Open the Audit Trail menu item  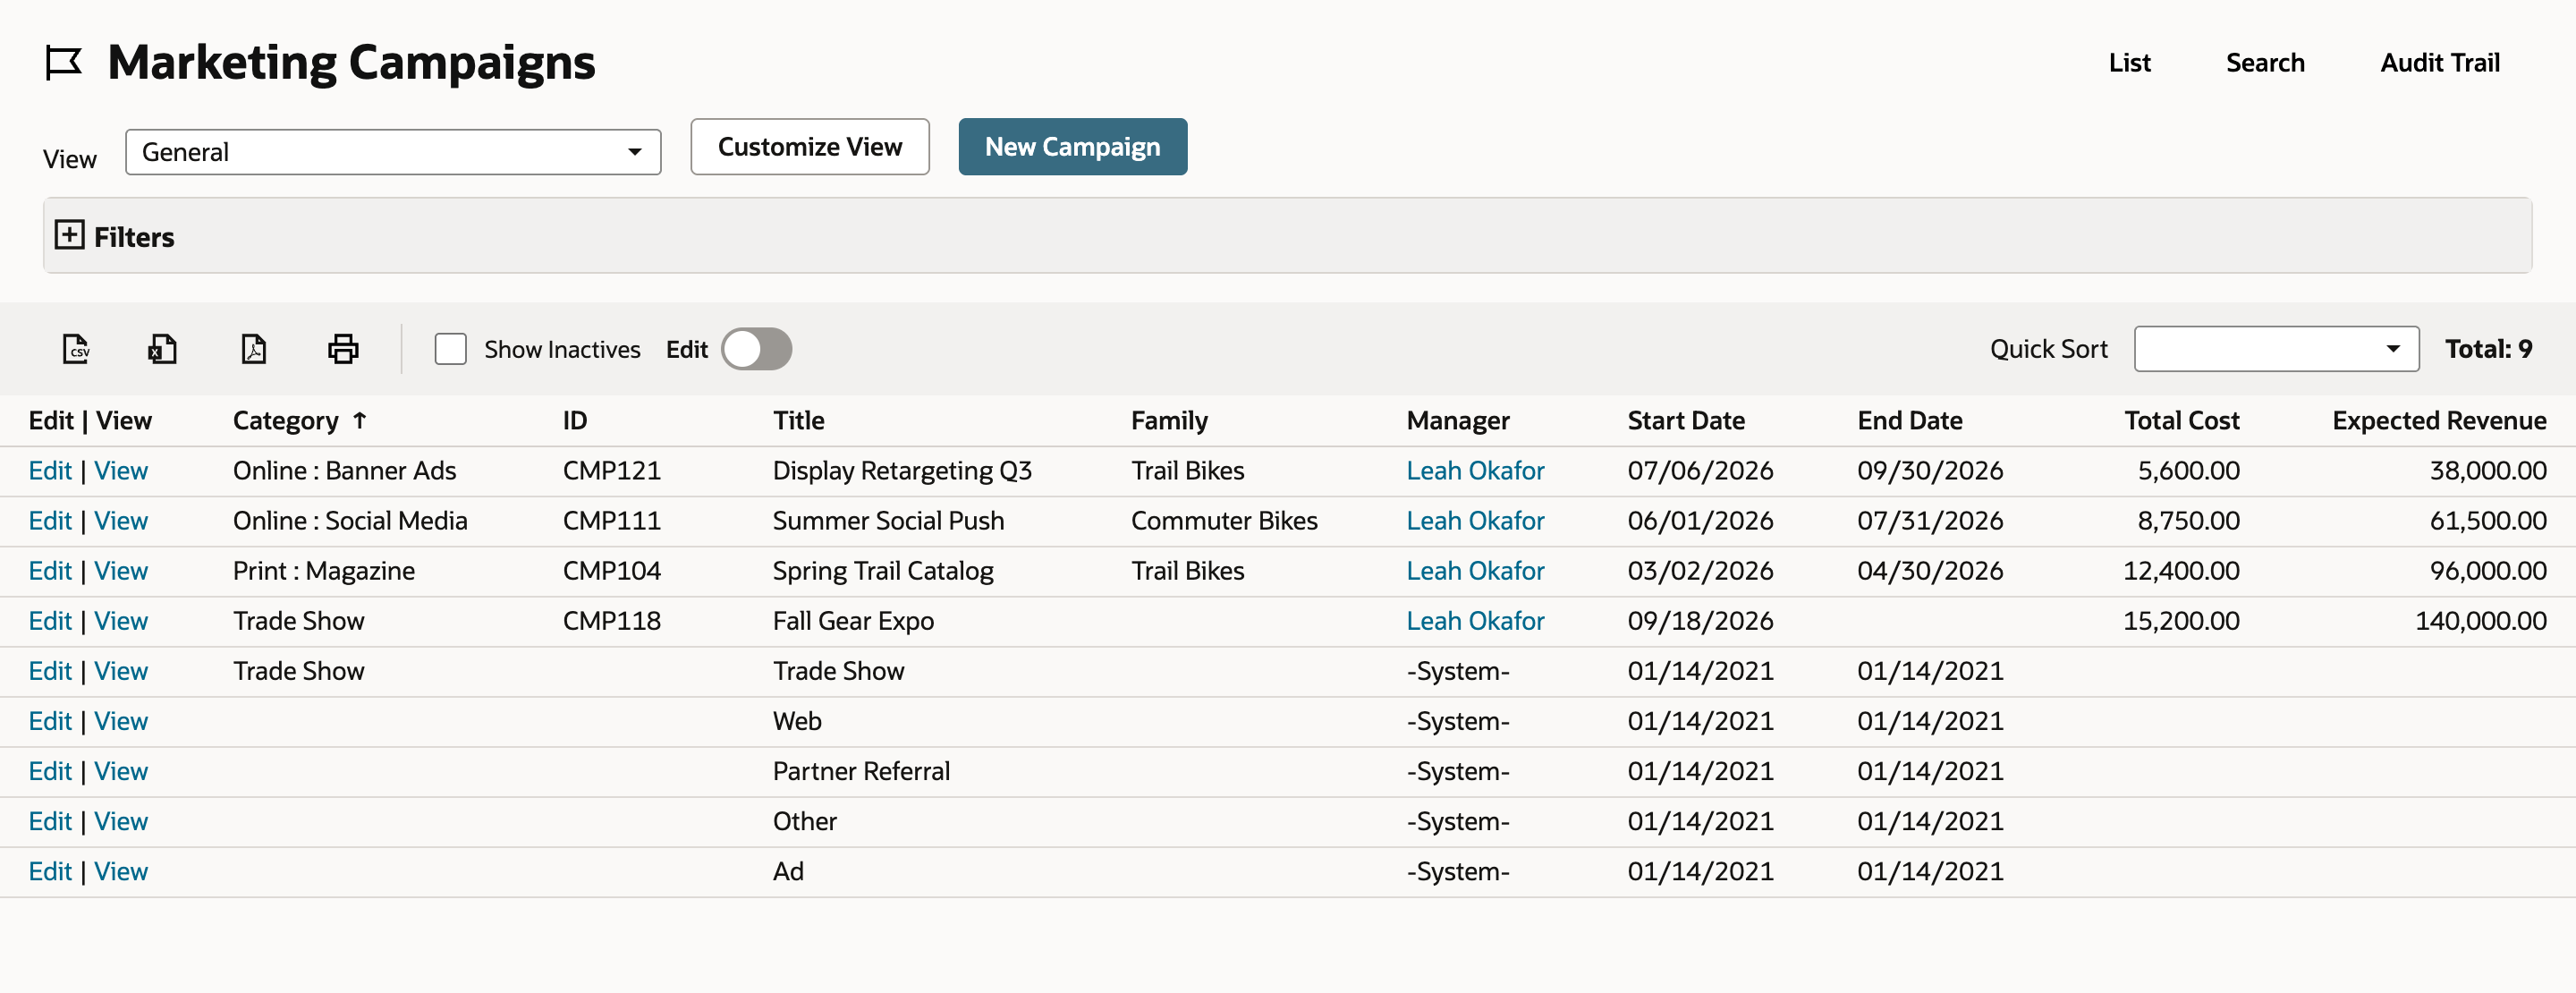point(2440,63)
